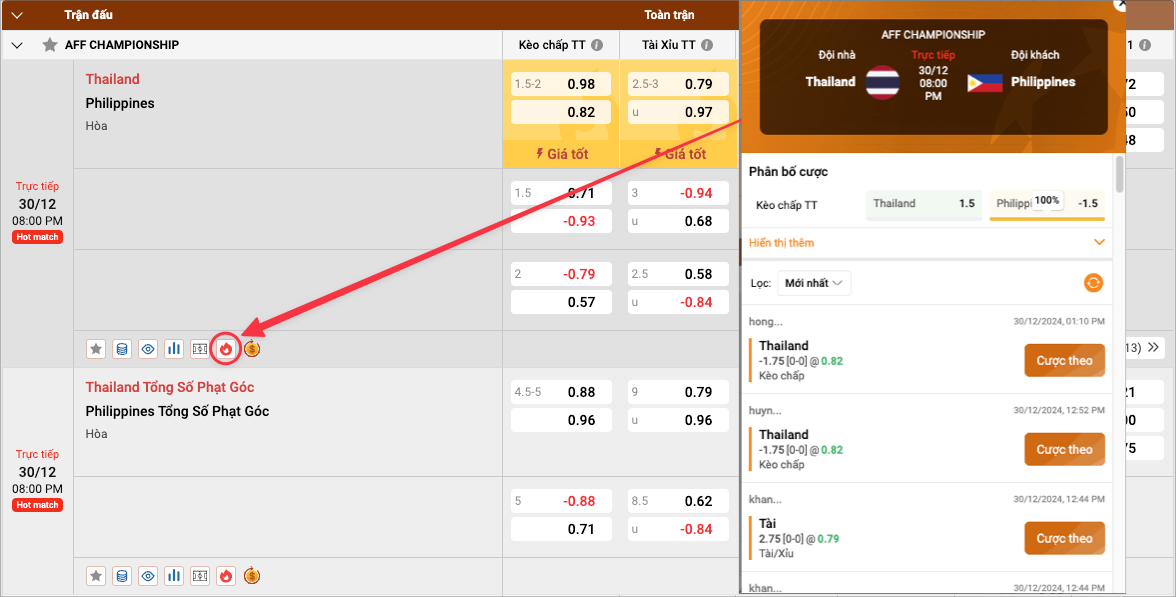
Task: Collapse the AFF CHAMPIONSHIP league group
Action: [x=17, y=45]
